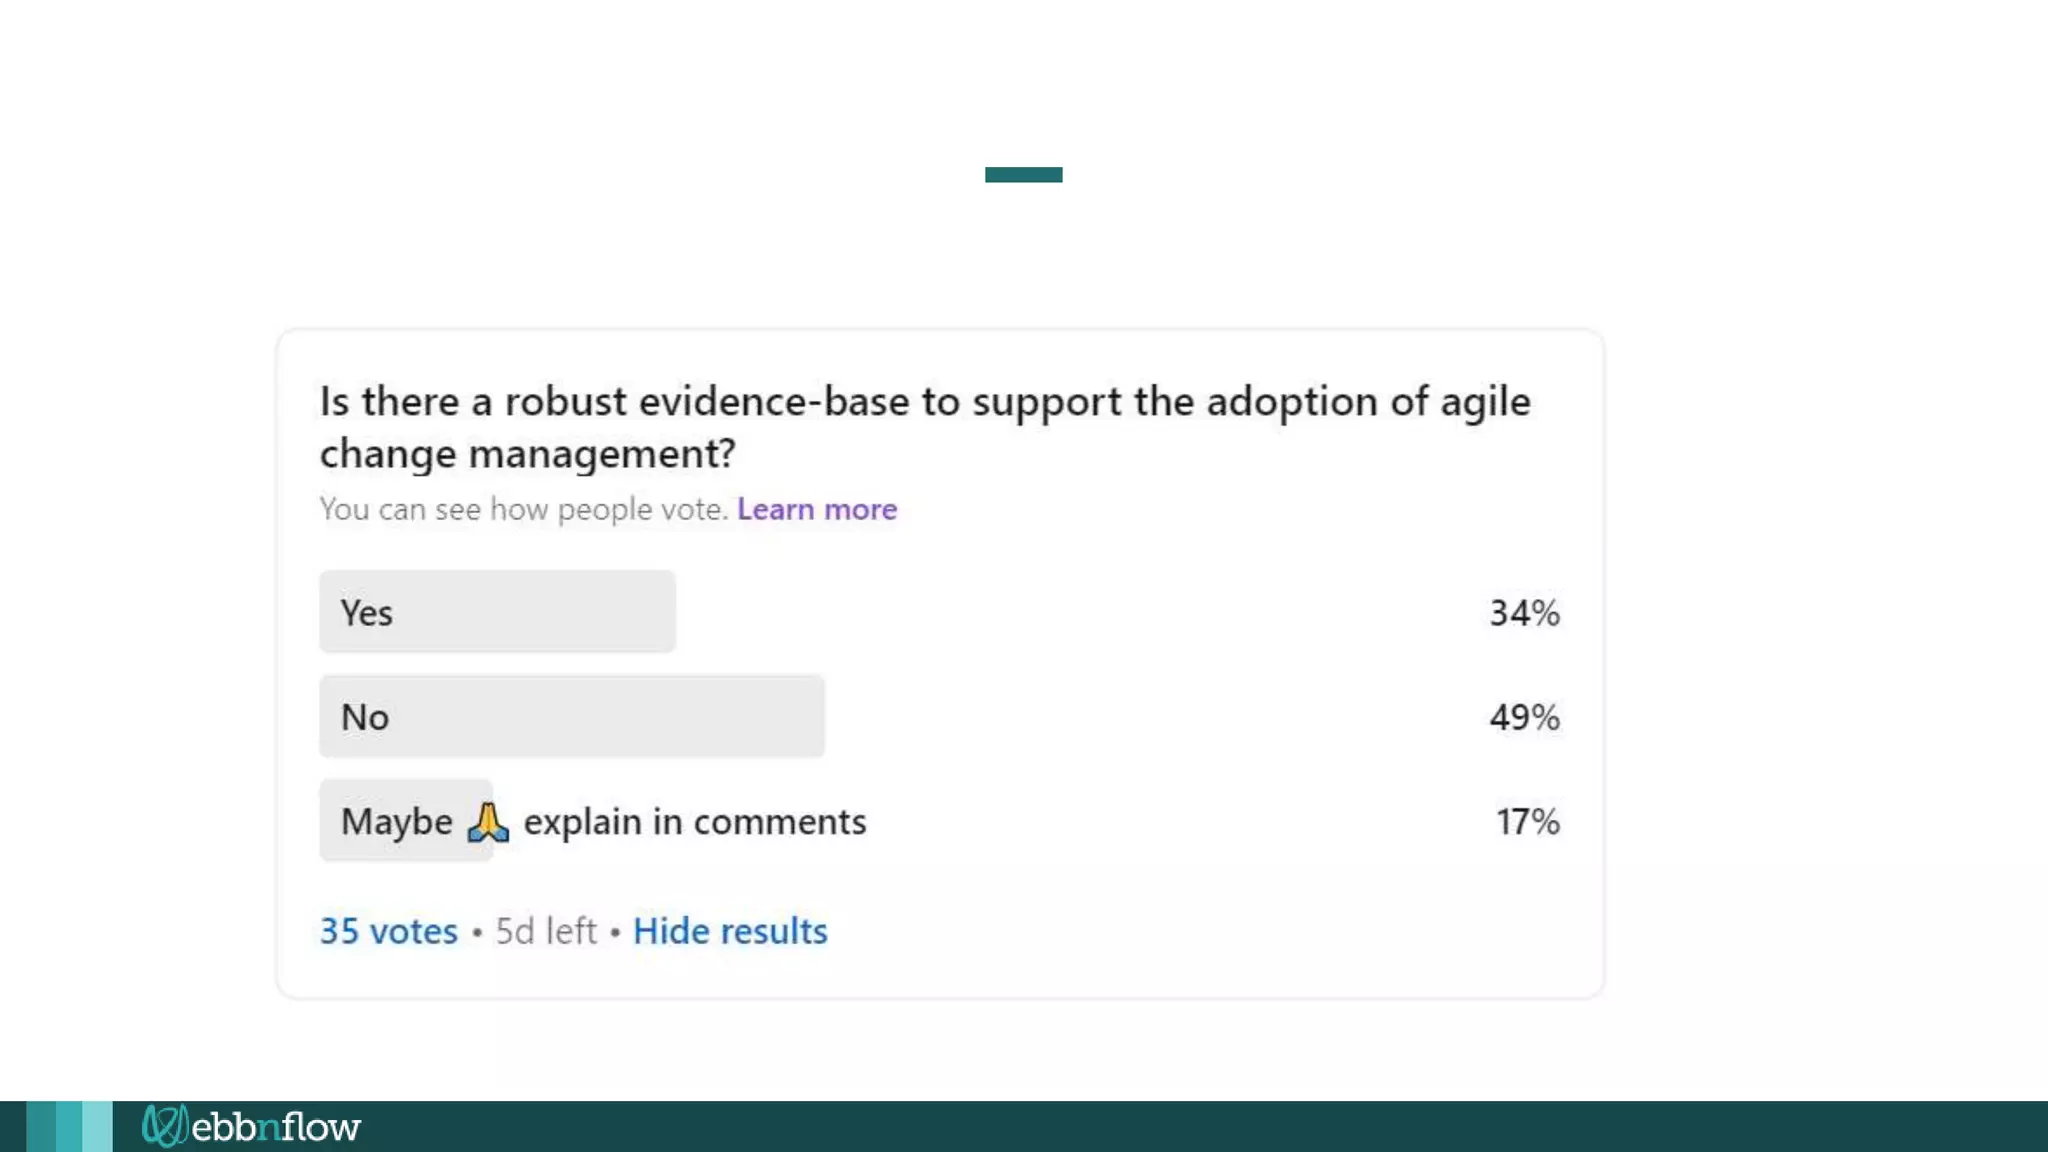Click the 34% result percentage
The width and height of the screenshot is (2048, 1152).
pos(1524,613)
